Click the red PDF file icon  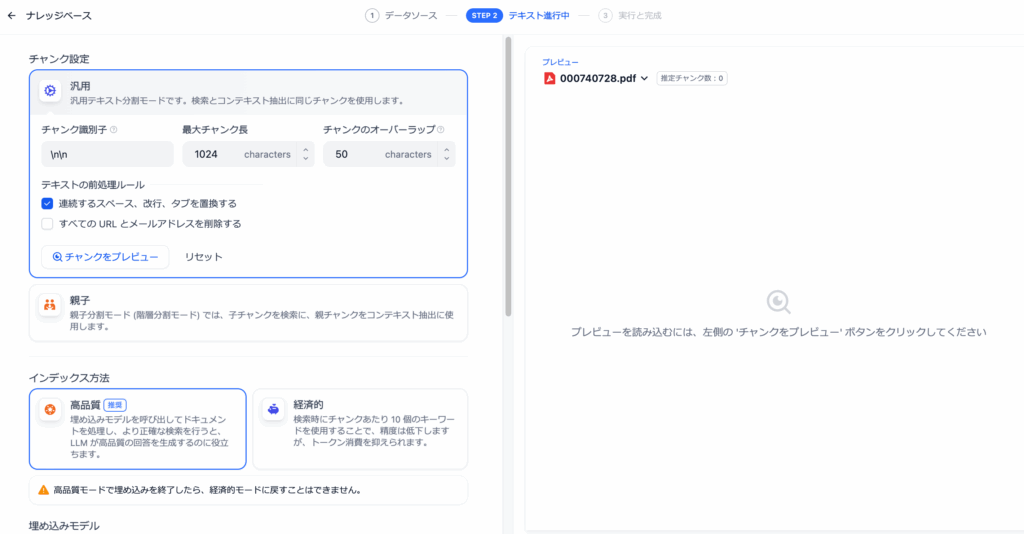pyautogui.click(x=549, y=78)
